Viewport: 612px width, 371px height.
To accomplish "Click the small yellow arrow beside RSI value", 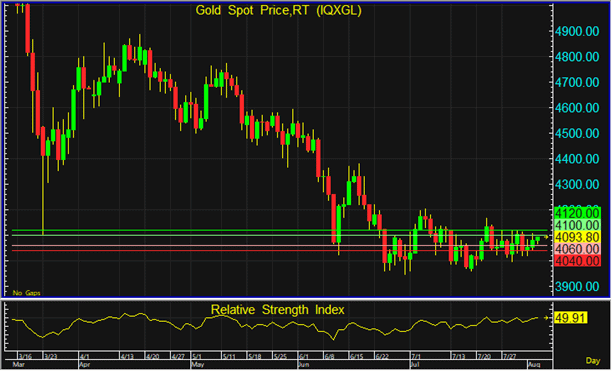I will (546, 318).
